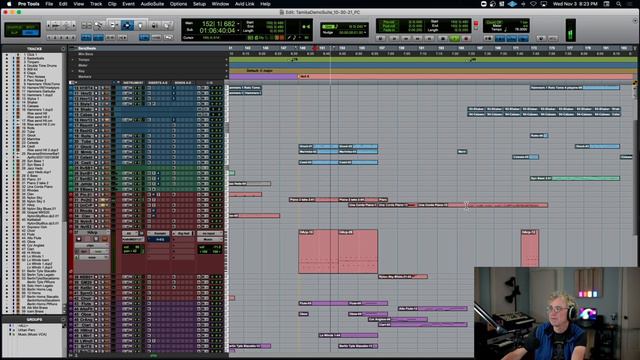Click the Bars|Beats main ruler label
Image resolution: width=640 pixels, height=360 pixels.
coord(87,48)
